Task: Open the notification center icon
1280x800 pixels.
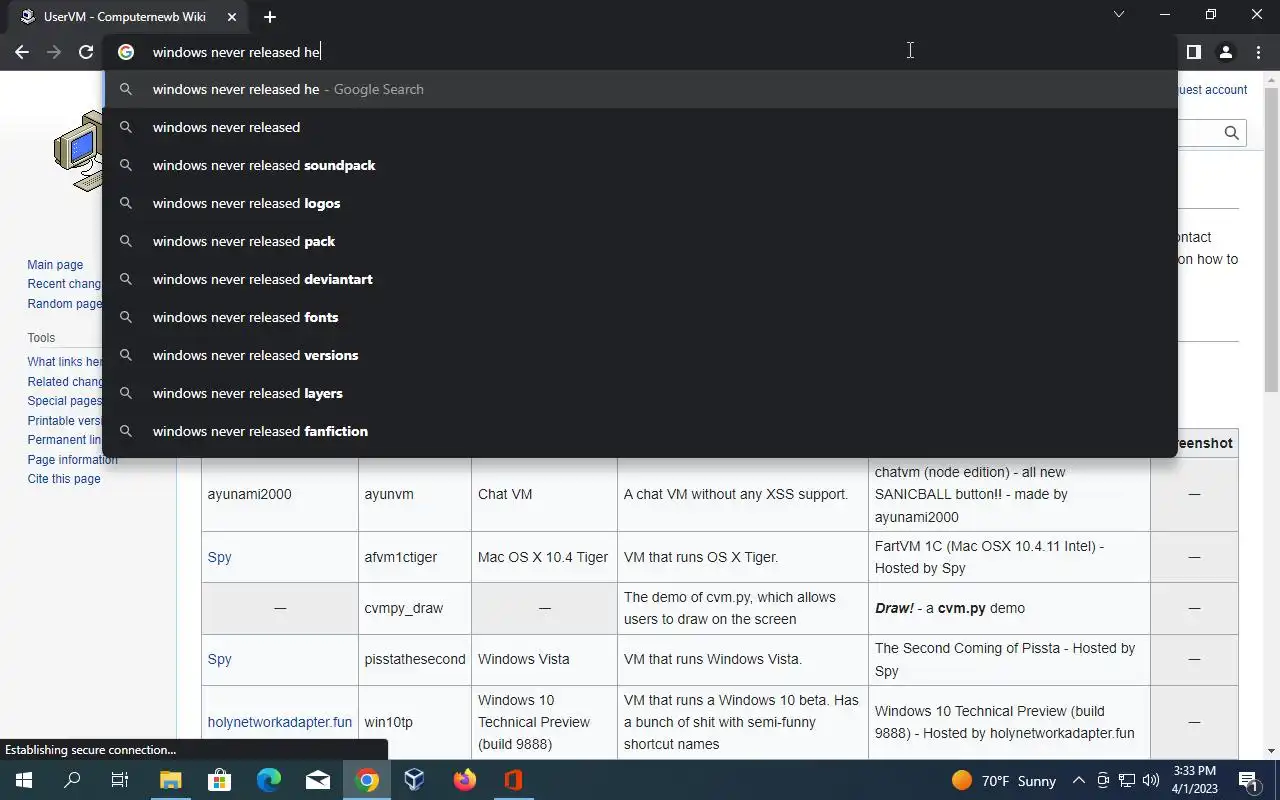Action: [x=1248, y=780]
